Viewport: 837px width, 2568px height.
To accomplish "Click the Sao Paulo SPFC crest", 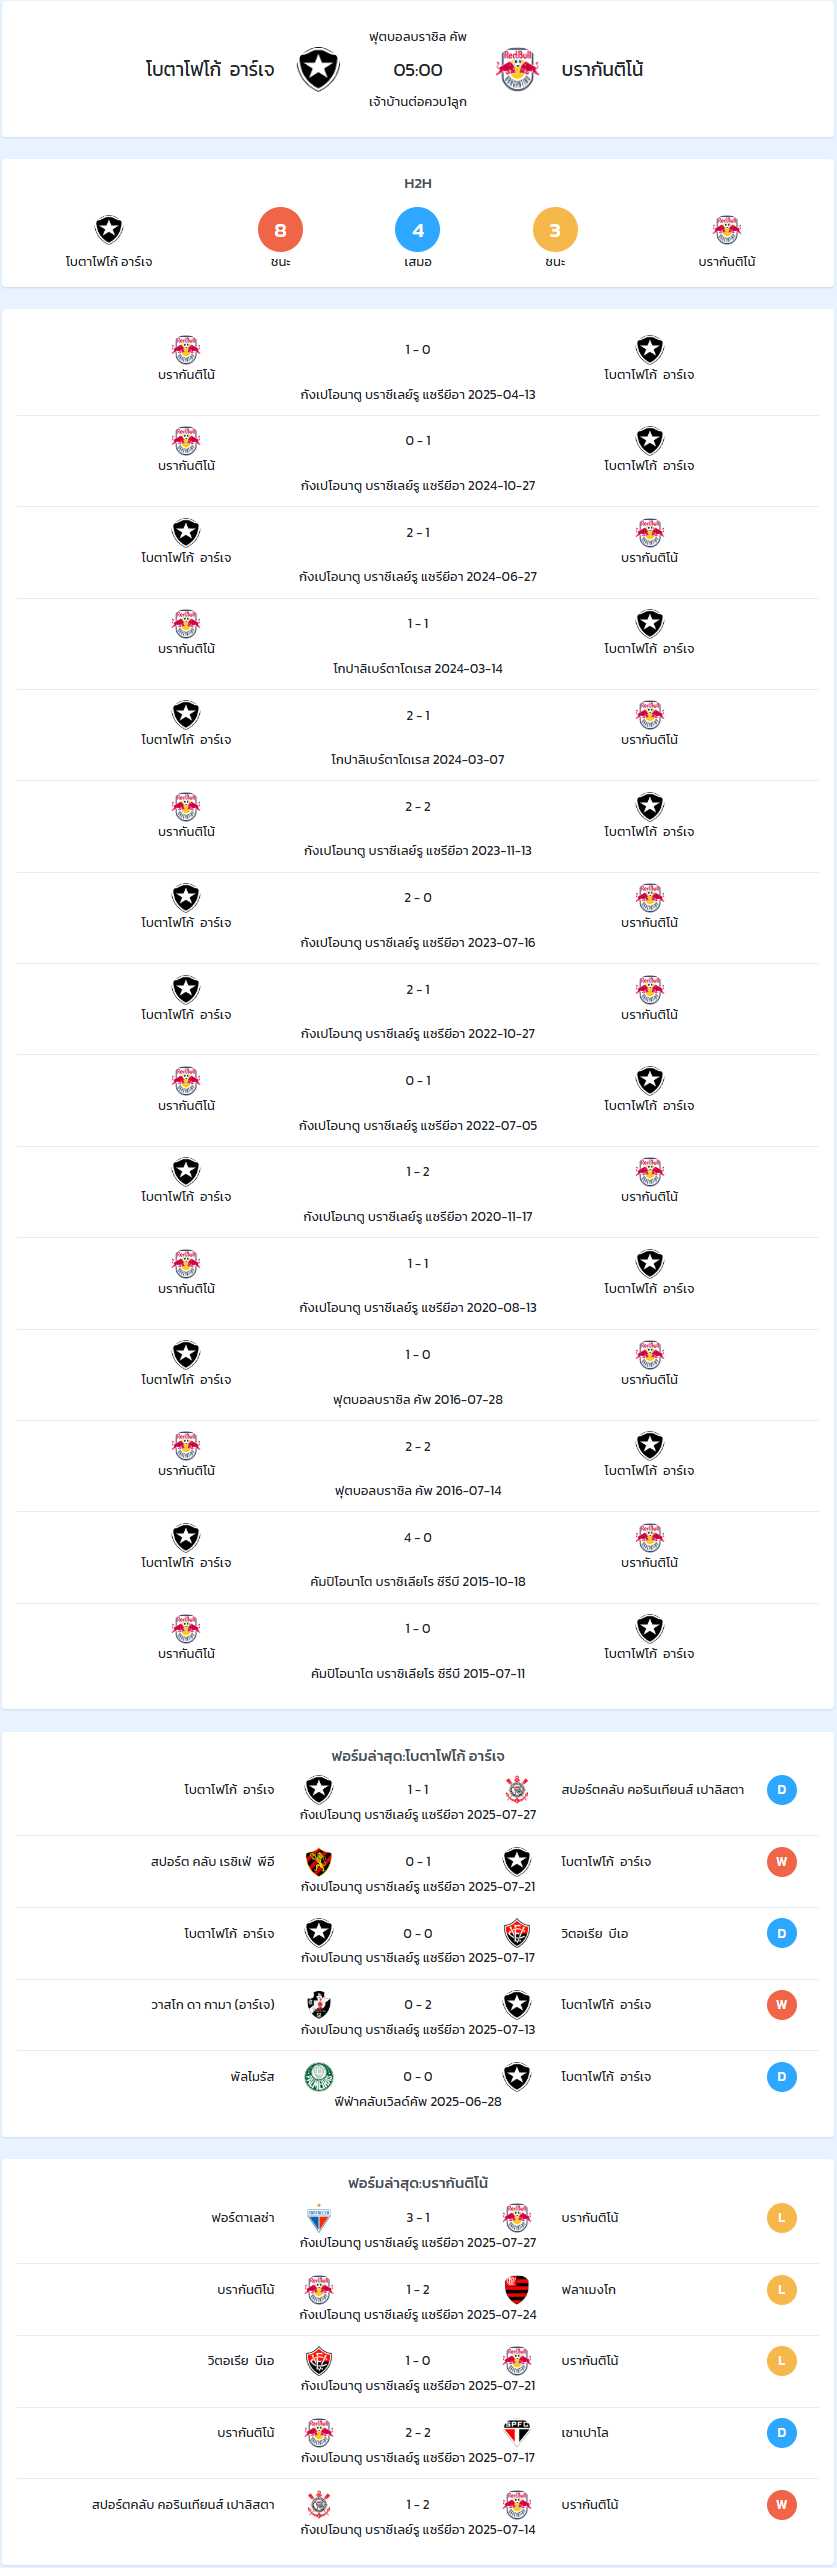I will pyautogui.click(x=517, y=2432).
